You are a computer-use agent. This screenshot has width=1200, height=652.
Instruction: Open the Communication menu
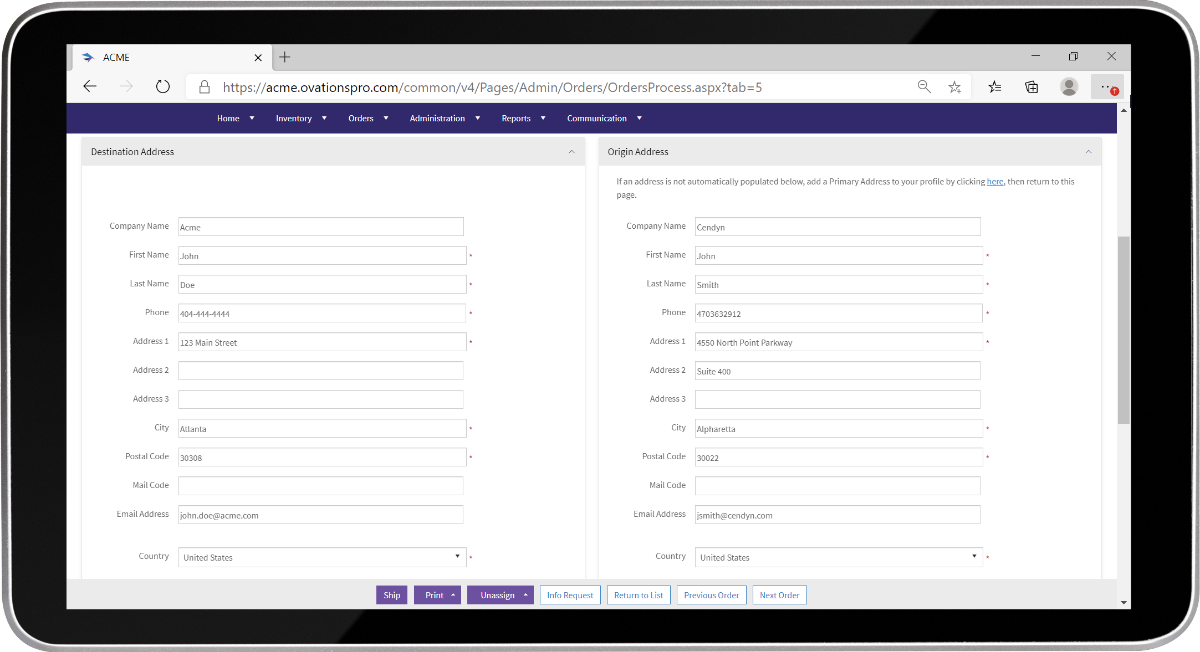604,118
